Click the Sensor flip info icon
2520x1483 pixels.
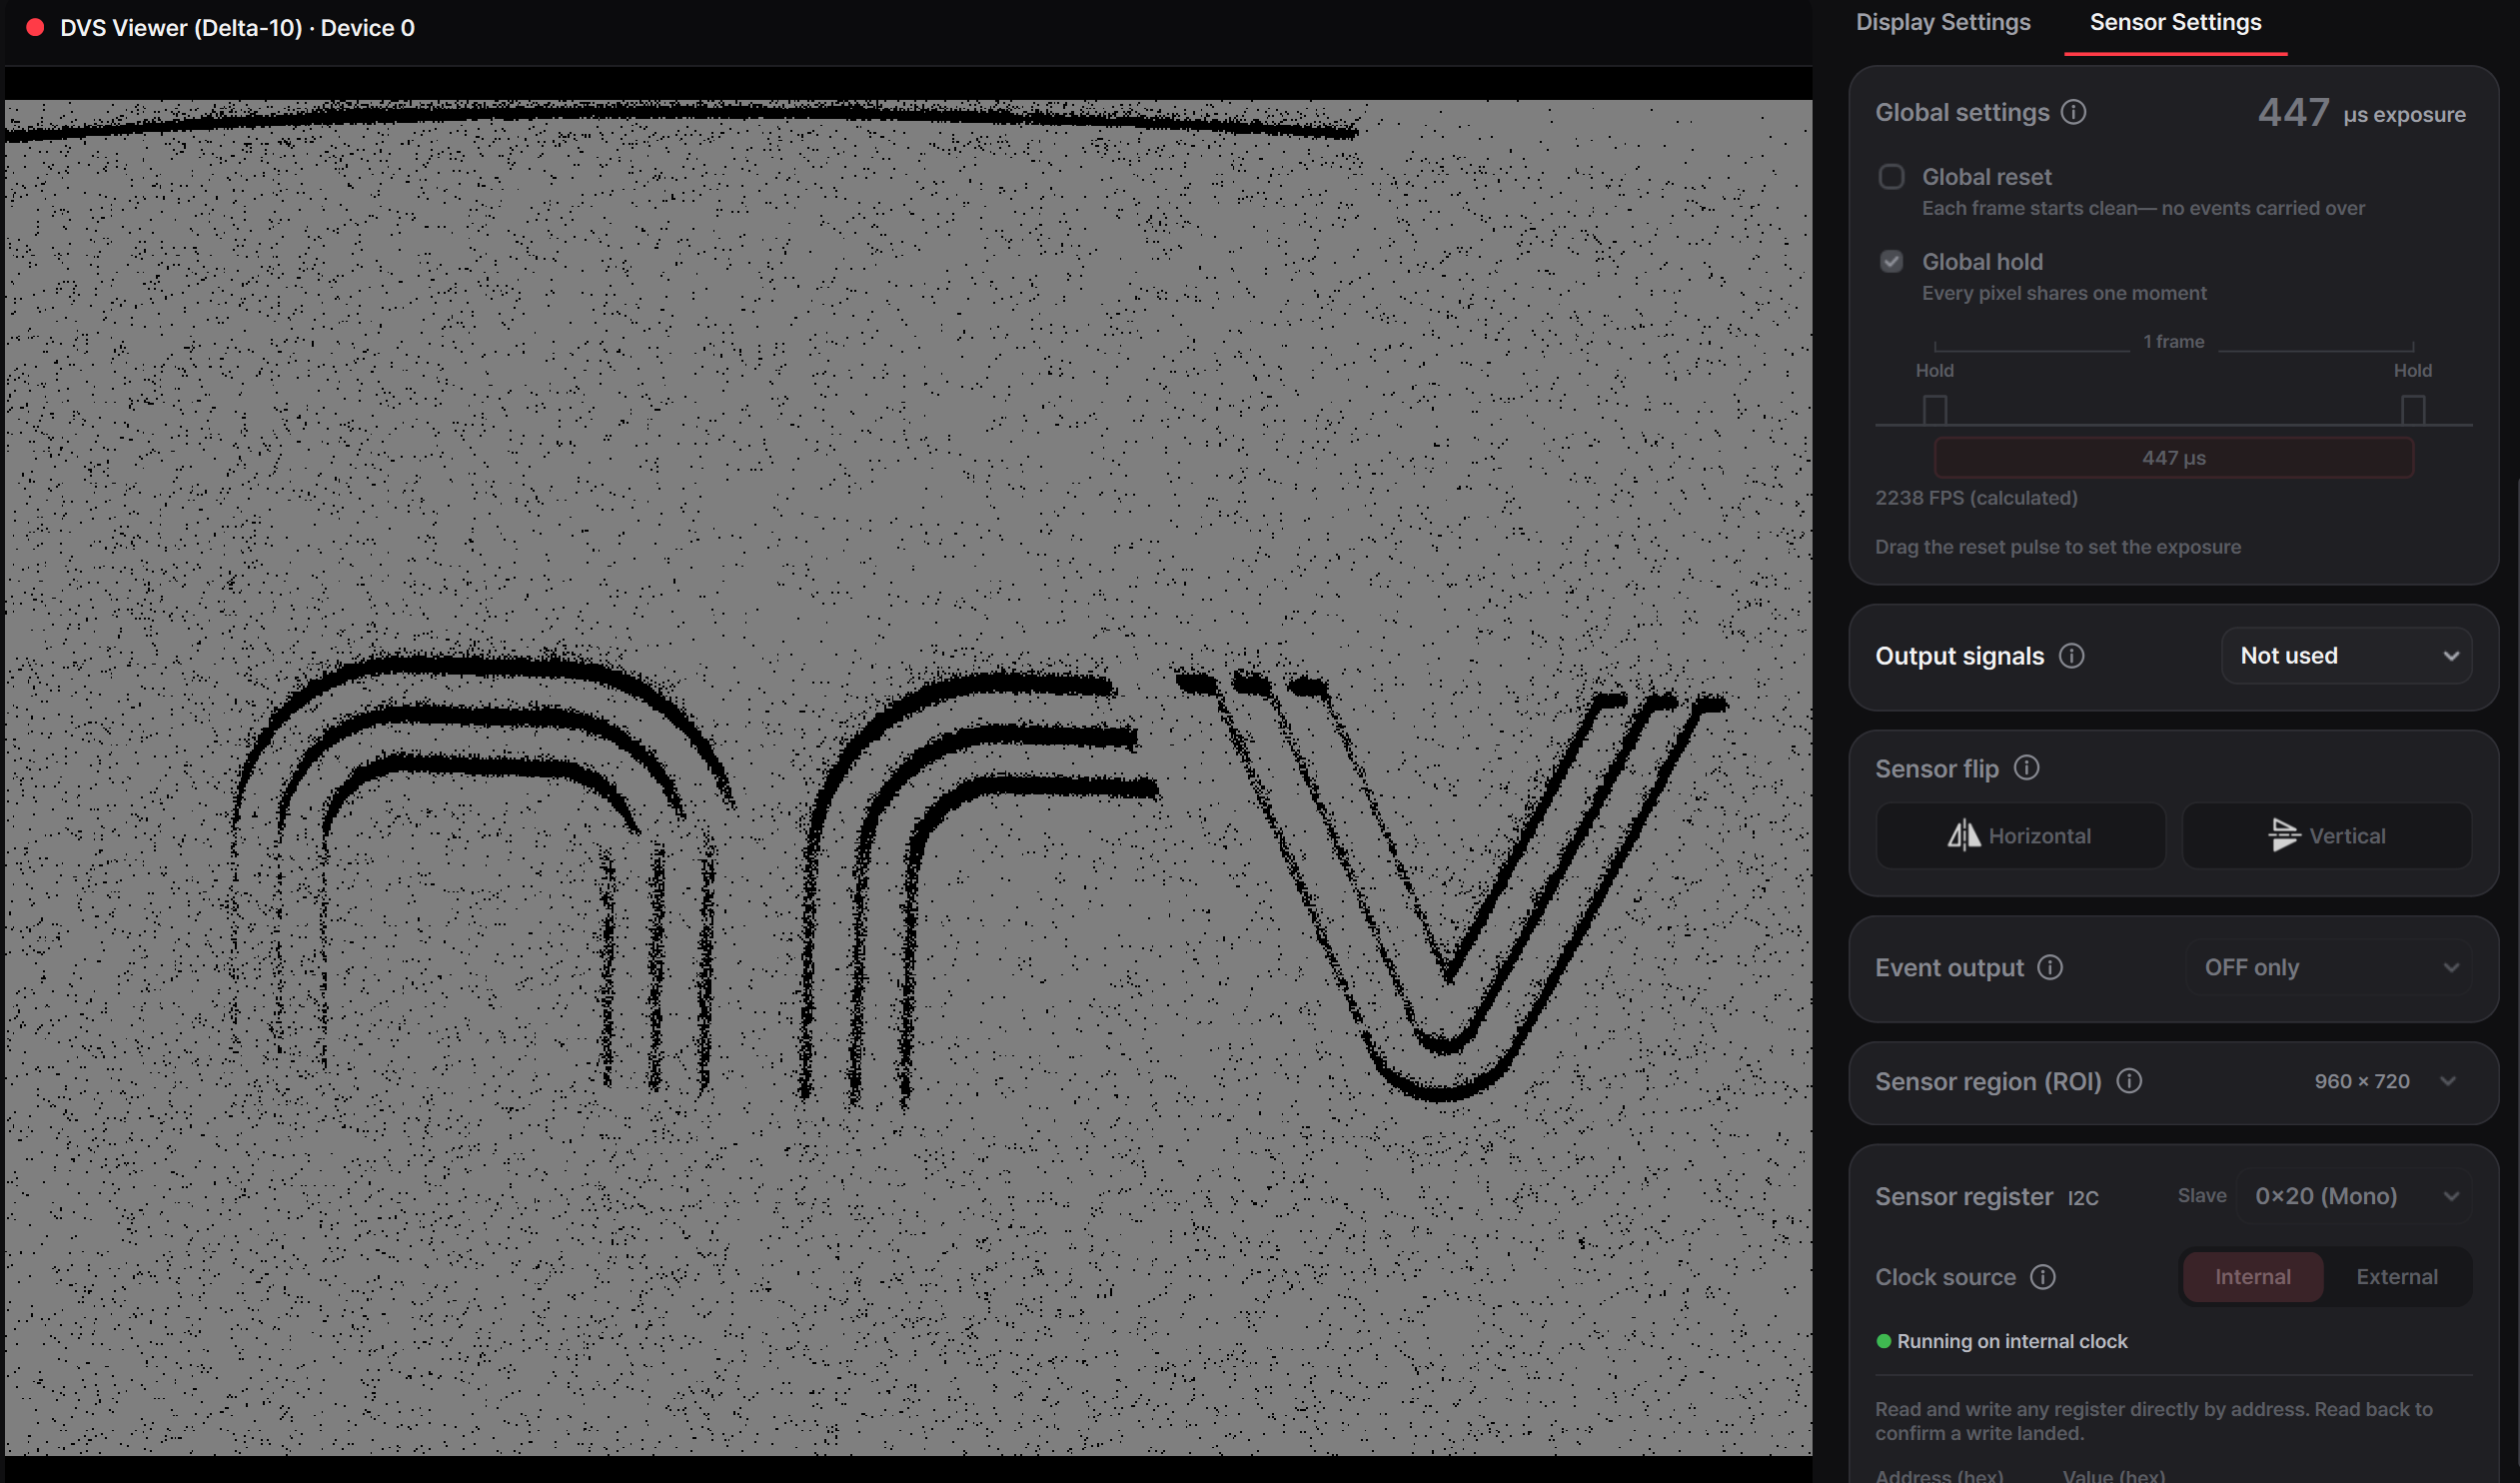pyautogui.click(x=2026, y=768)
